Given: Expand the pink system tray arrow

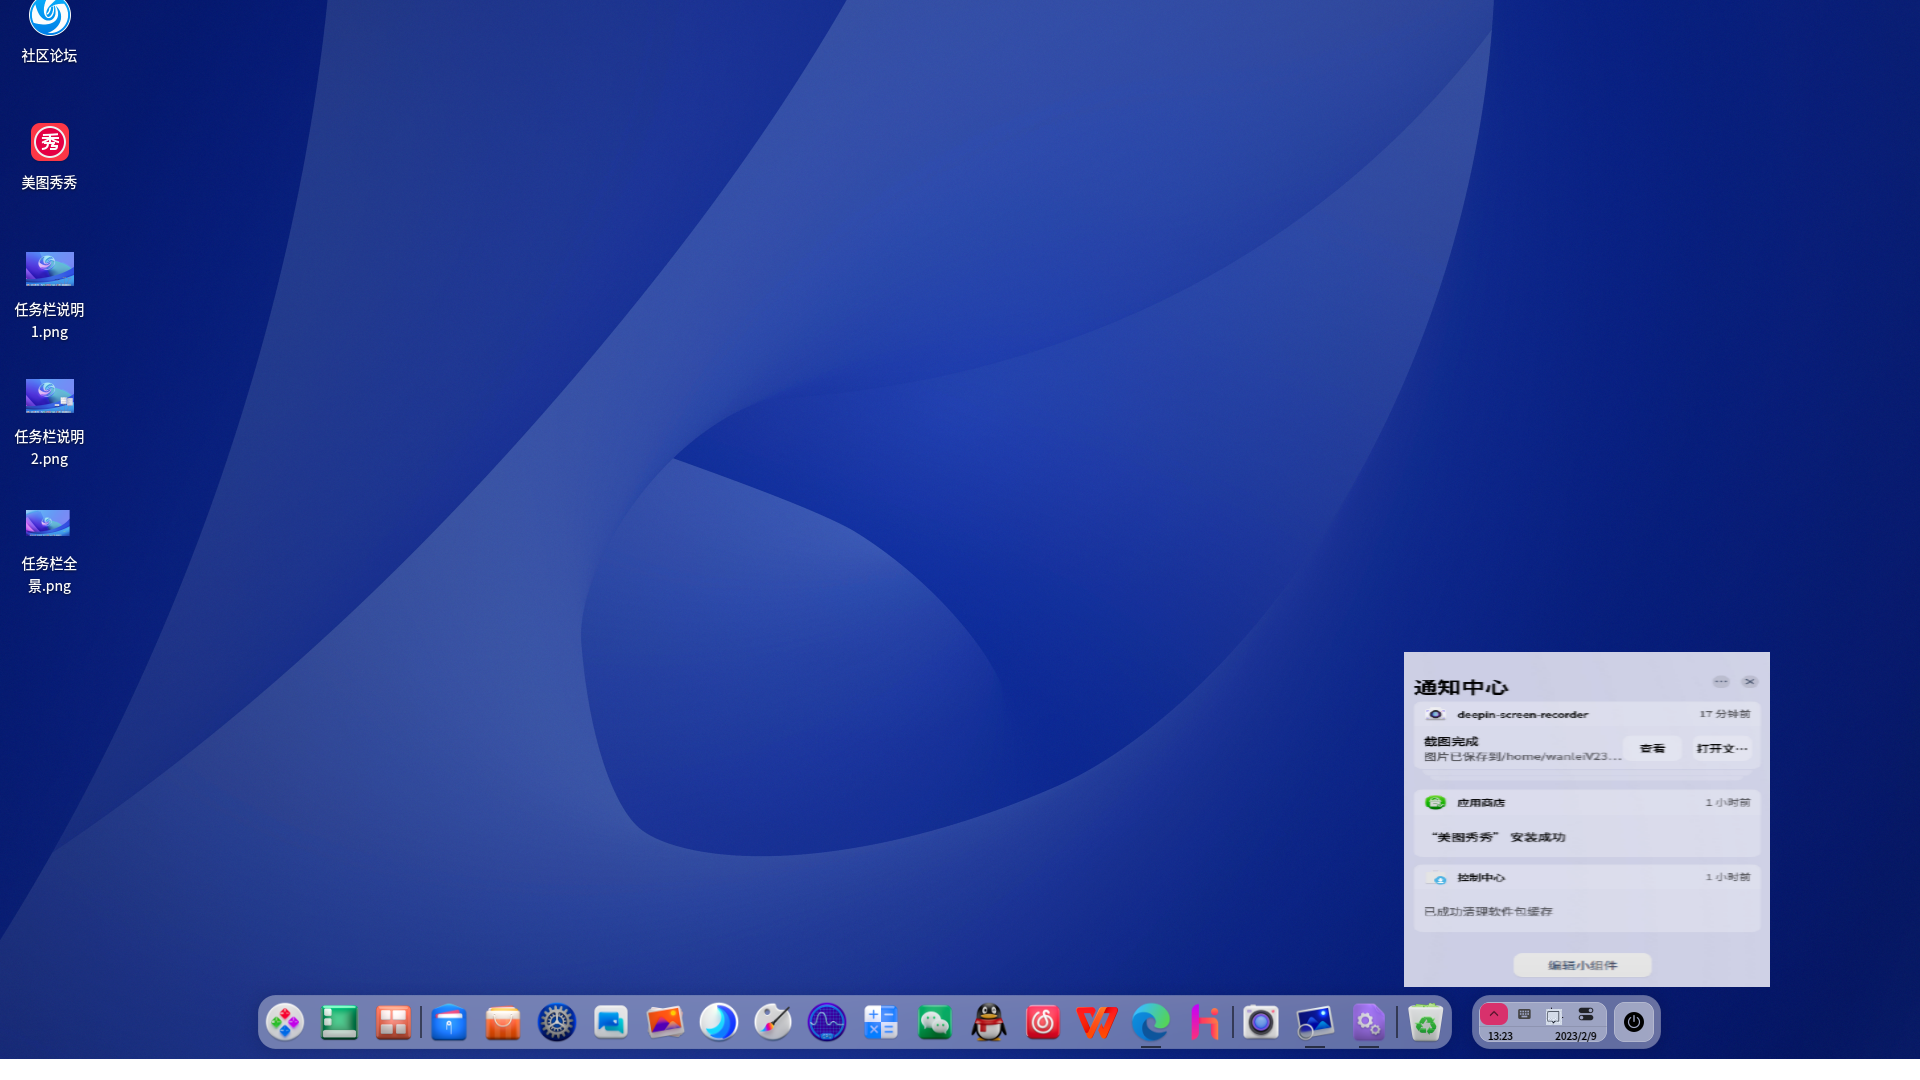Looking at the screenshot, I should [x=1493, y=1014].
